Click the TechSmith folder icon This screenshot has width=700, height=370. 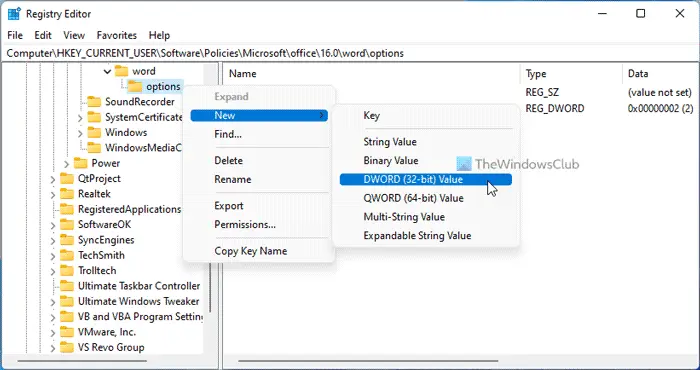[67, 255]
